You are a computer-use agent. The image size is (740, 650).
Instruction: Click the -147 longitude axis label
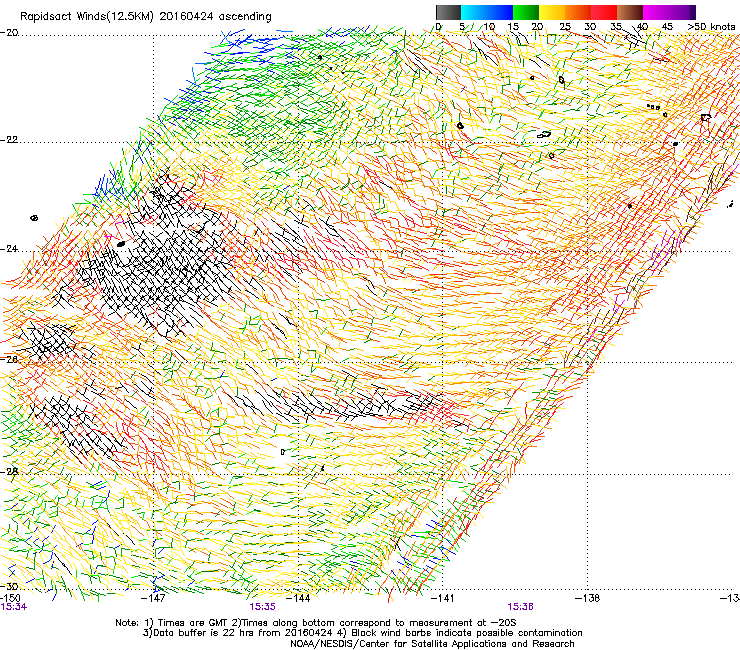[x=153, y=598]
